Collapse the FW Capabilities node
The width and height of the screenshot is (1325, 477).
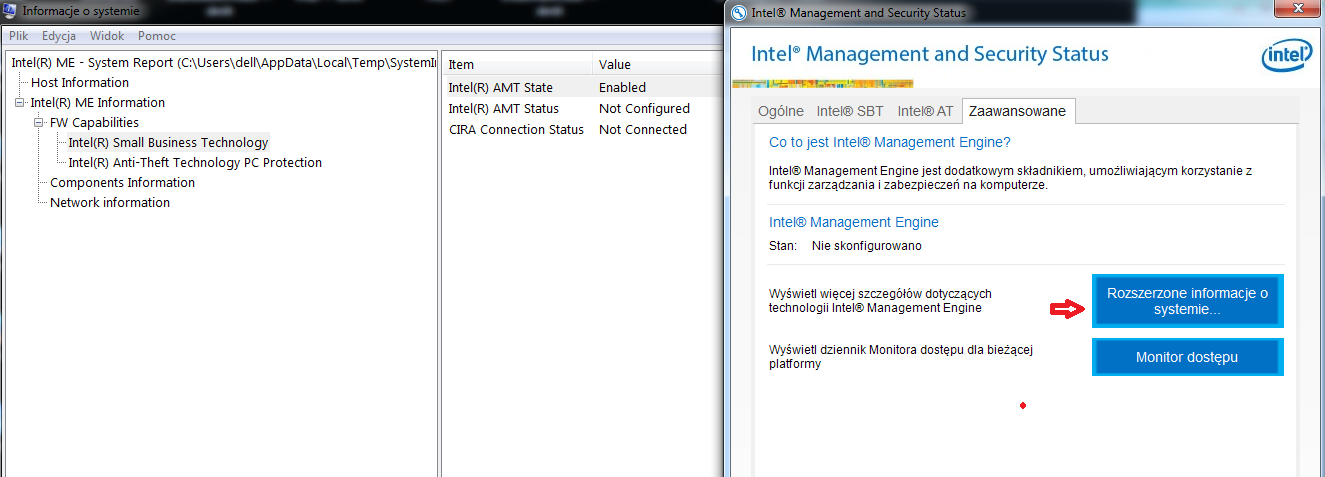[x=39, y=123]
